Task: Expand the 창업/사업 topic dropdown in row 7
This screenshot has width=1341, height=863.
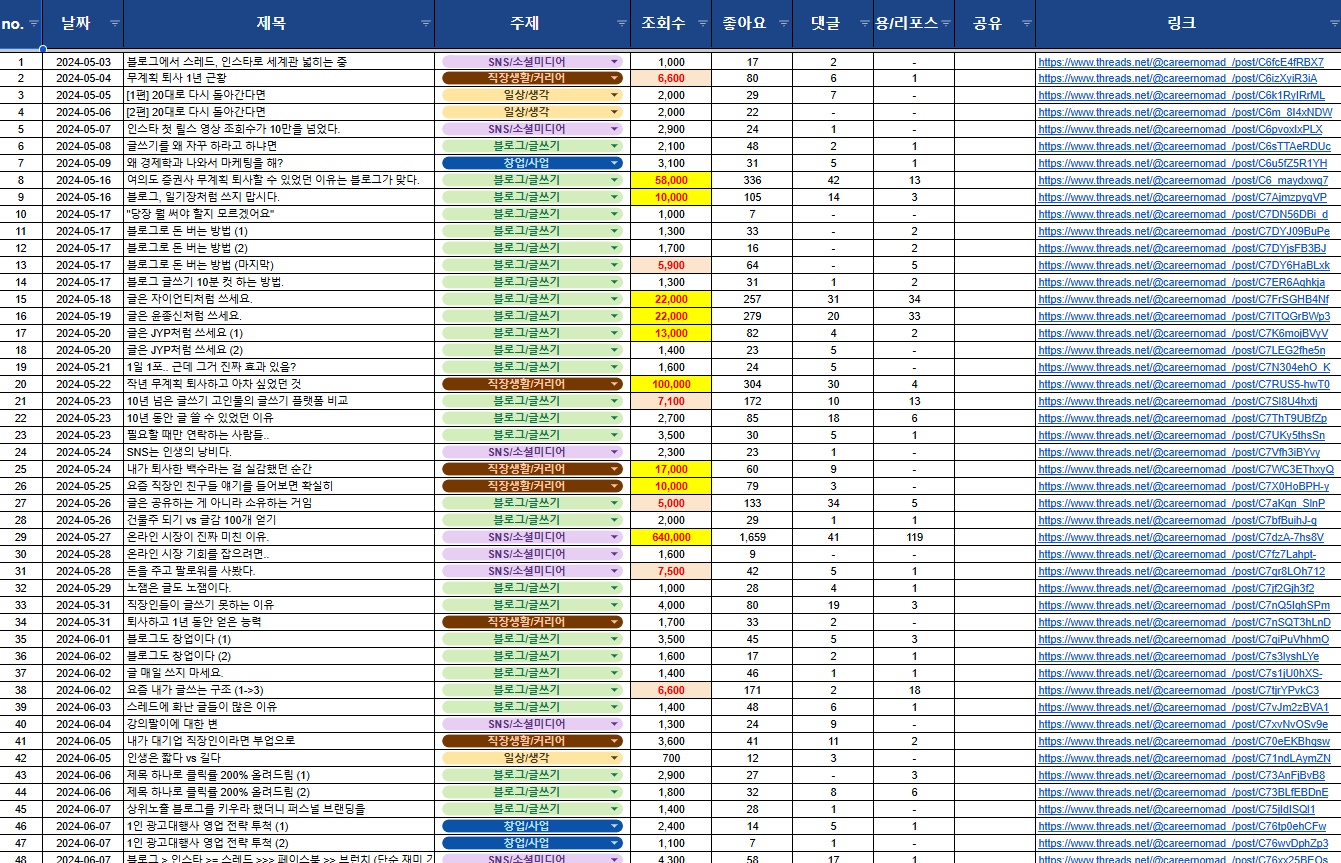Action: coord(614,163)
